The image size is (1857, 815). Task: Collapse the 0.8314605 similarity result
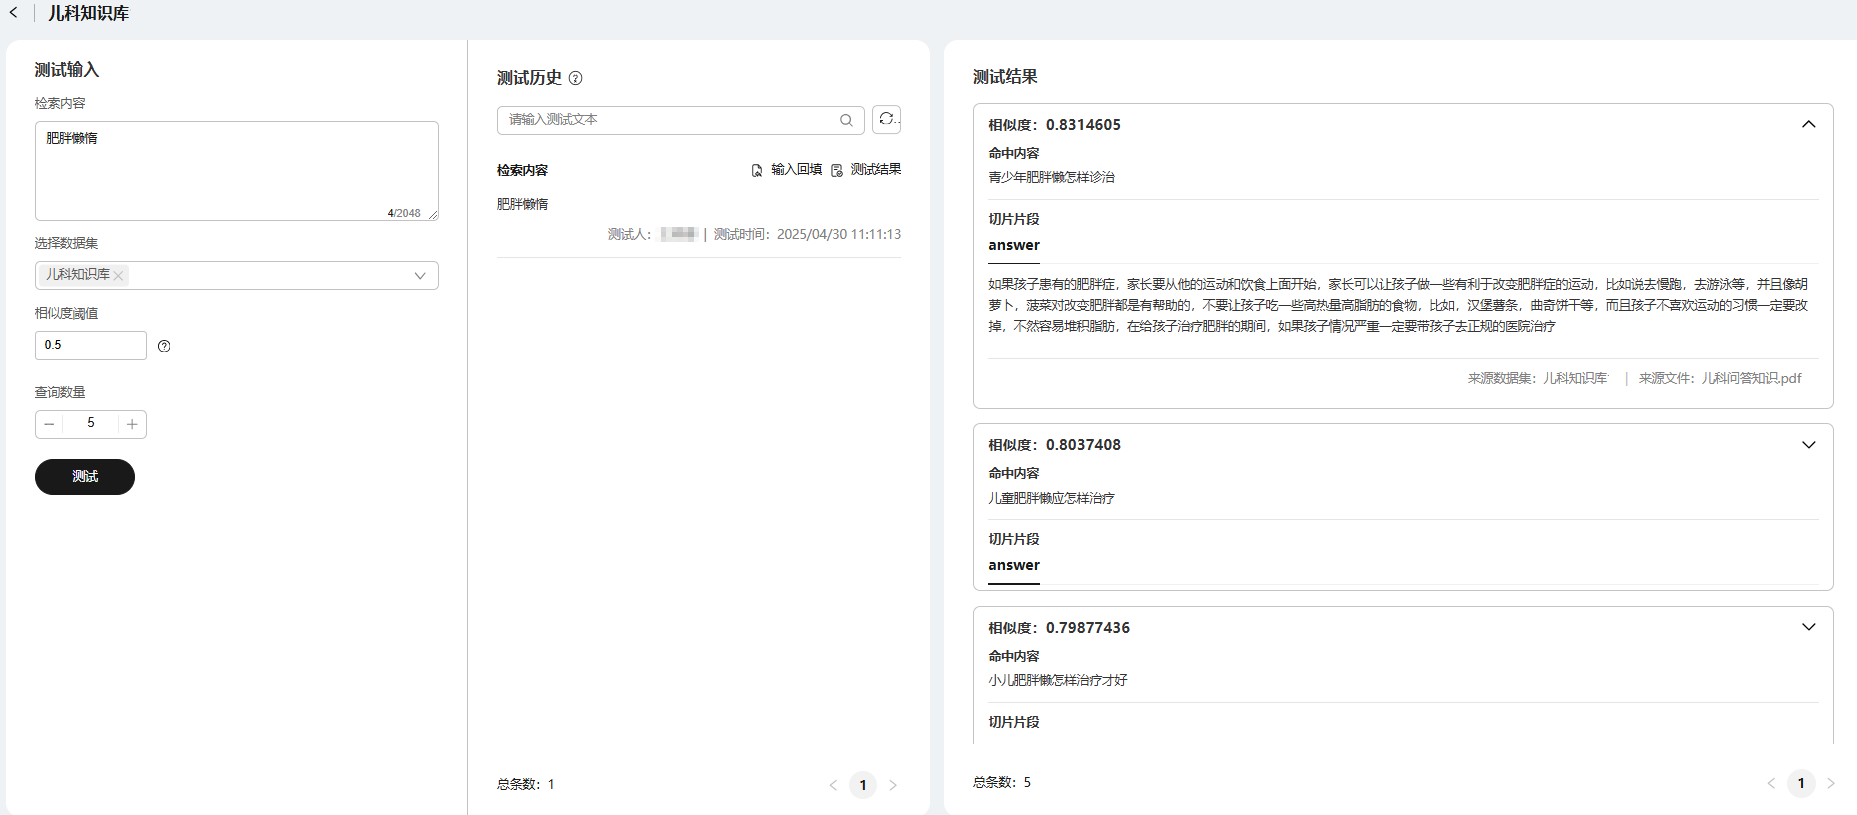tap(1808, 125)
